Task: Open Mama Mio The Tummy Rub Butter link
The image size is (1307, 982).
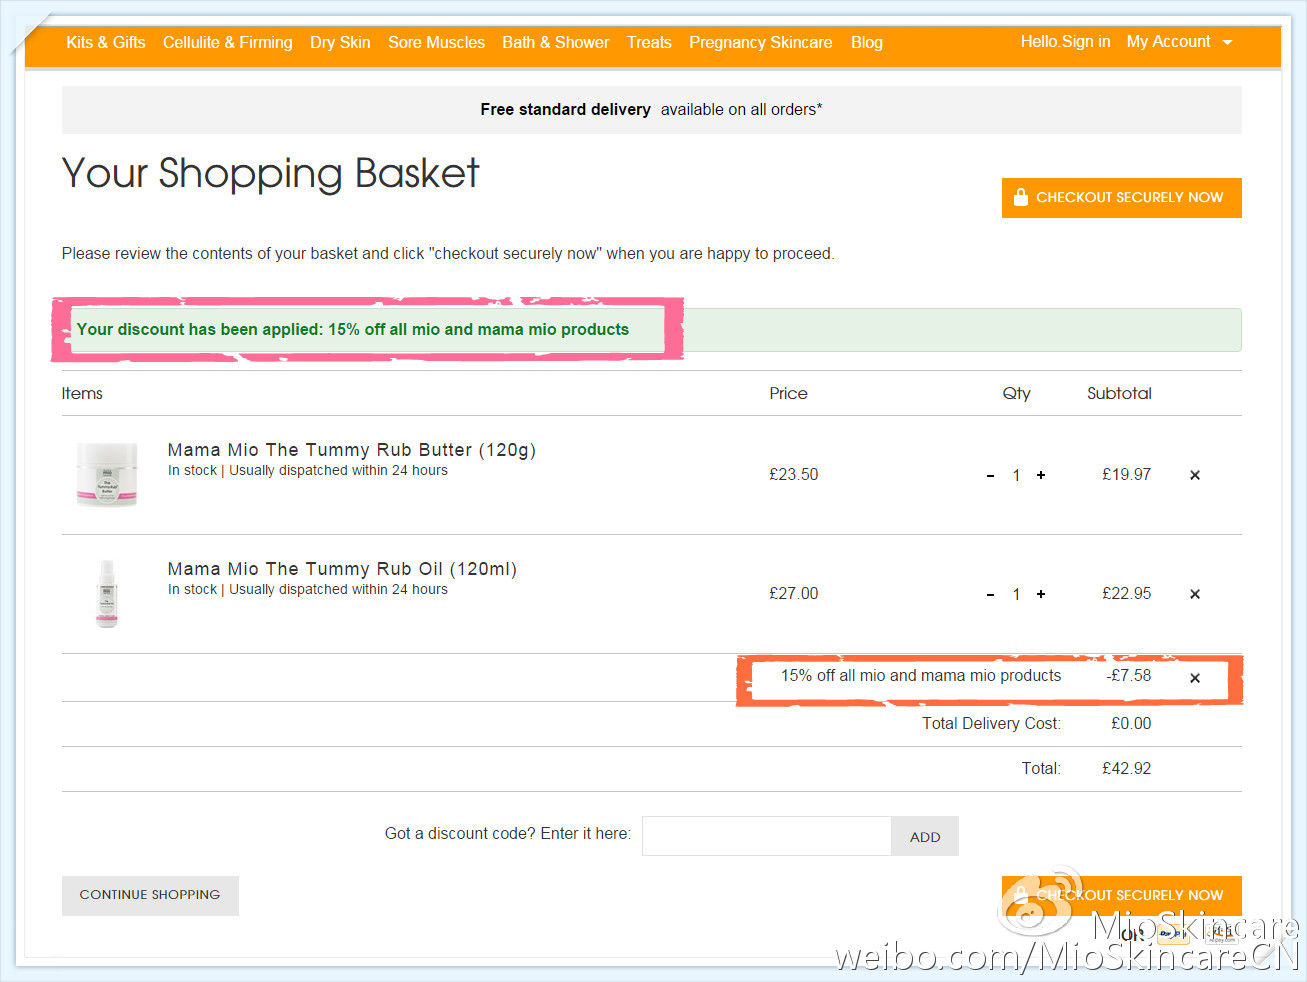Action: coord(352,450)
